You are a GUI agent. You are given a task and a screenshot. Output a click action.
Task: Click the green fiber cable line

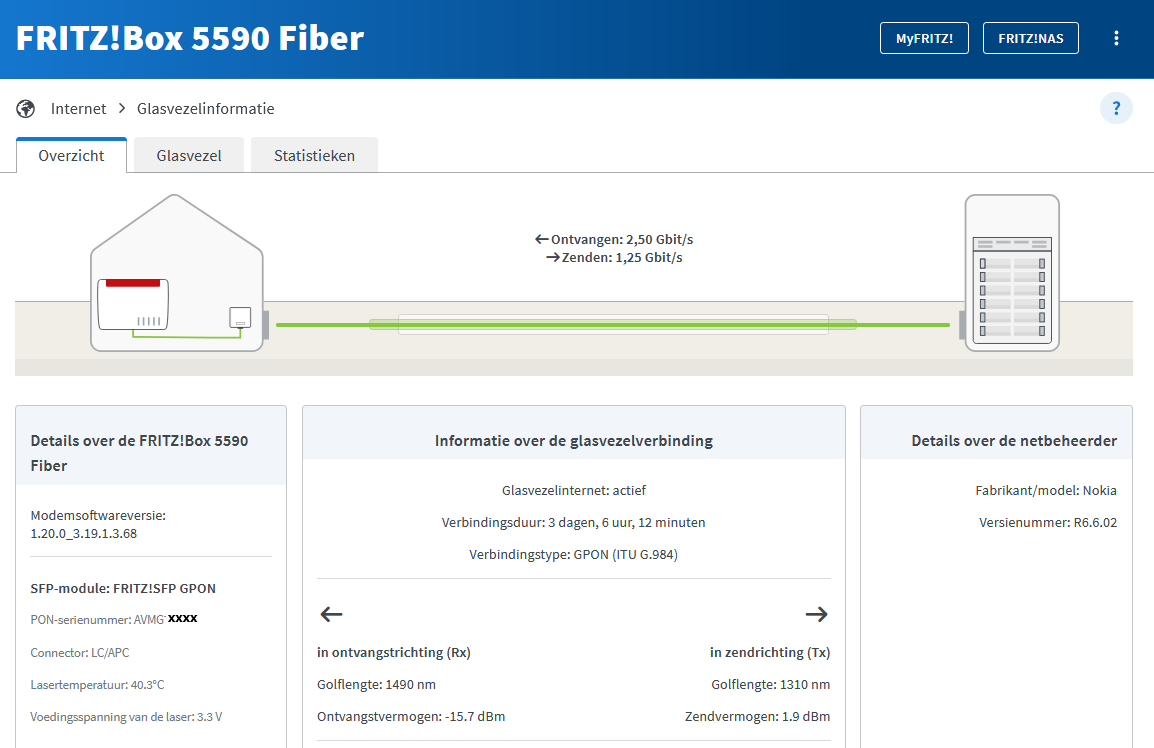click(612, 324)
